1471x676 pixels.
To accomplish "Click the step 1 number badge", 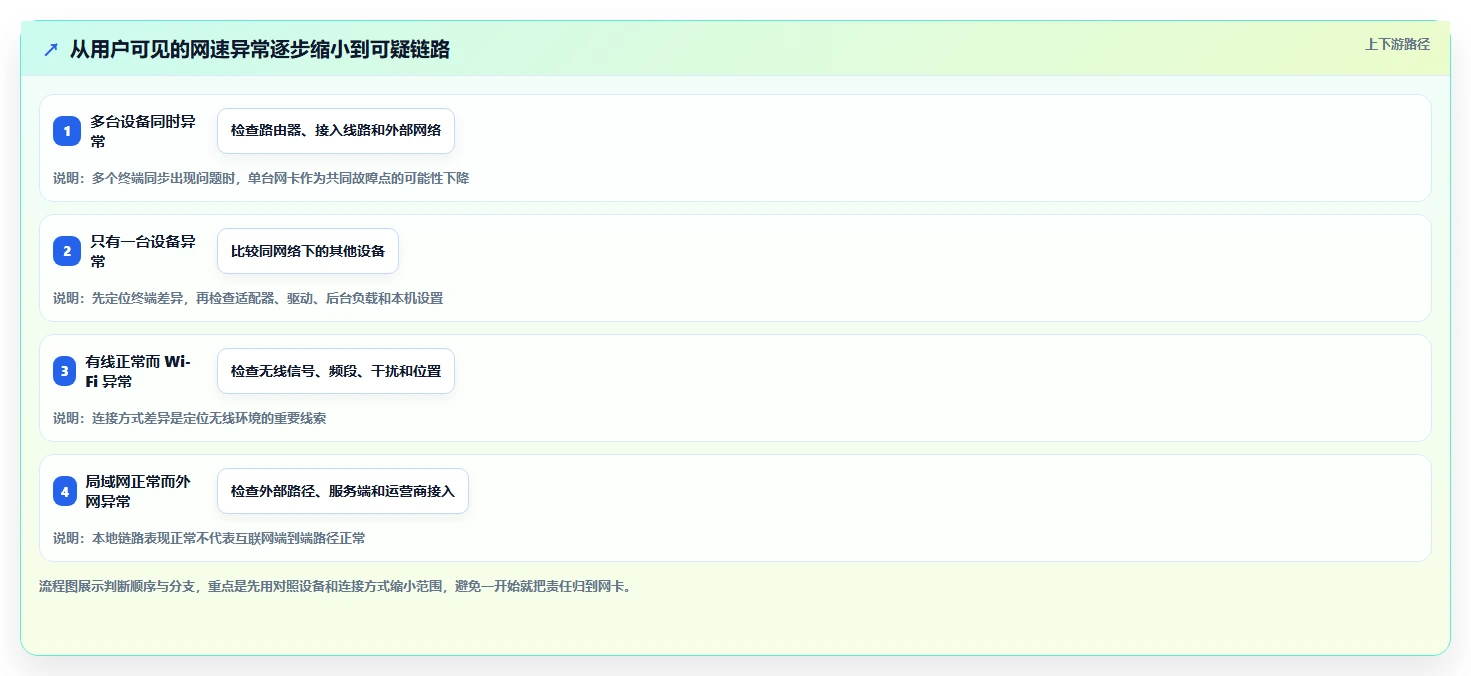I will (67, 131).
